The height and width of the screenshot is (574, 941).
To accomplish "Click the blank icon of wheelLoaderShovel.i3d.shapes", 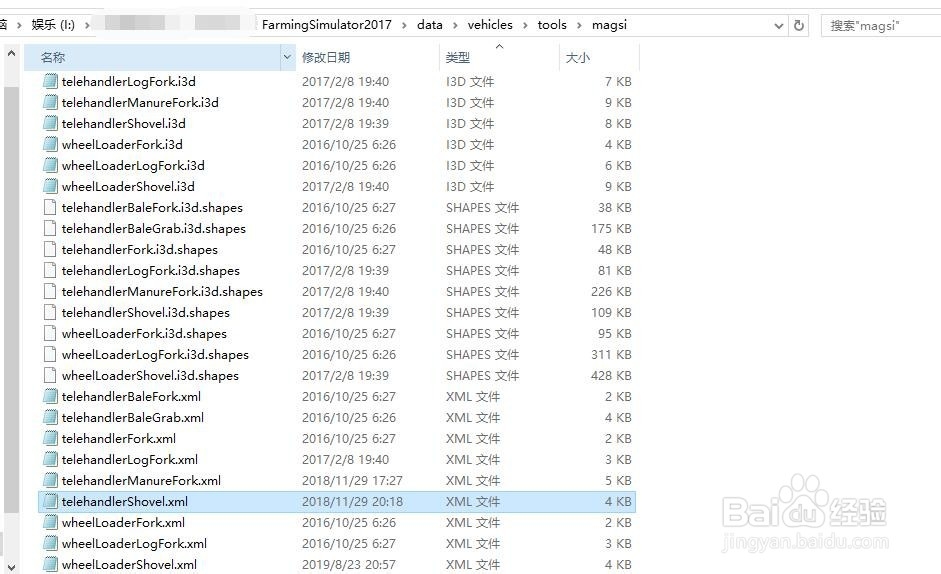I will coord(50,375).
